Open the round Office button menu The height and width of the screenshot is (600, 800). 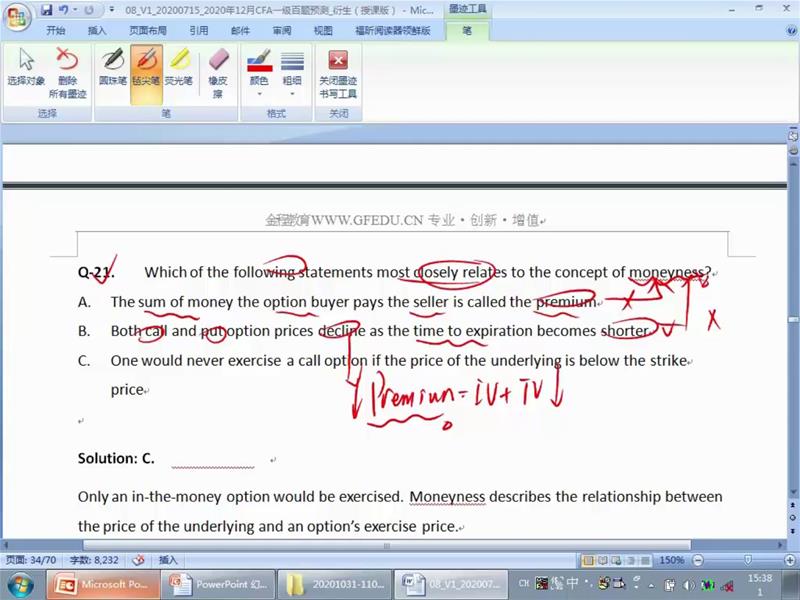(x=17, y=16)
